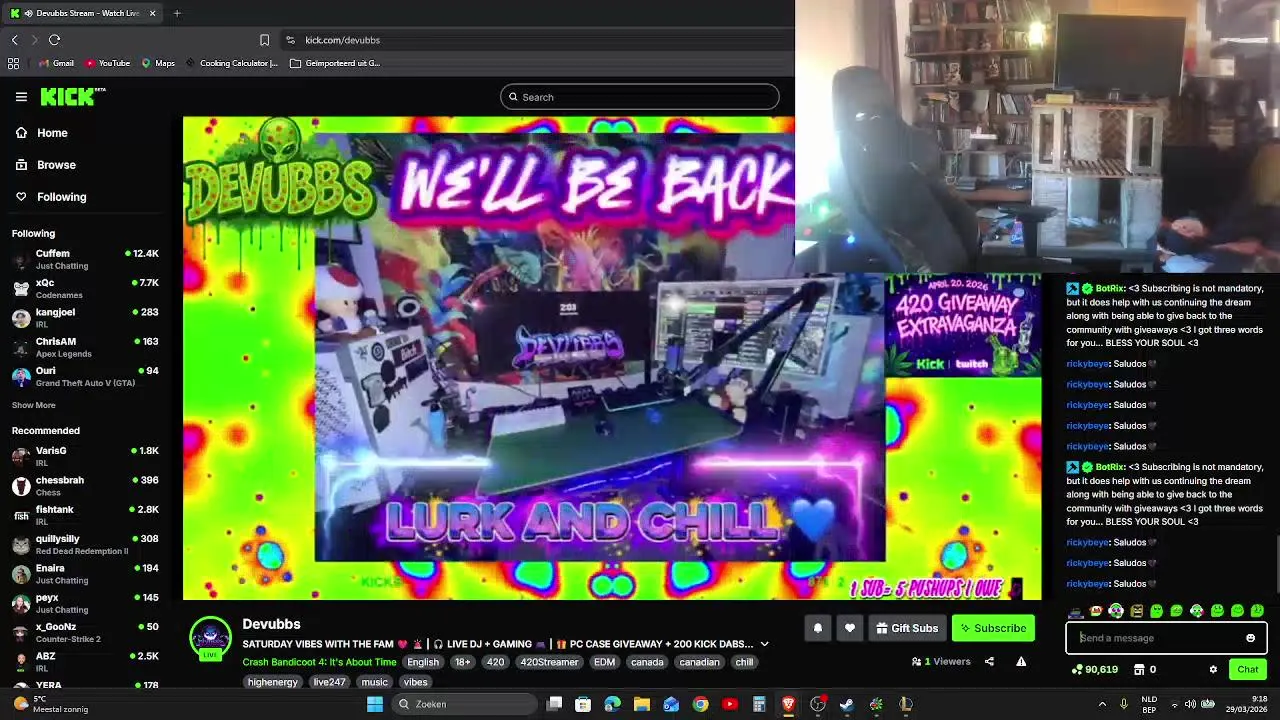Click the green Chat send button
1280x720 pixels.
coord(1248,669)
